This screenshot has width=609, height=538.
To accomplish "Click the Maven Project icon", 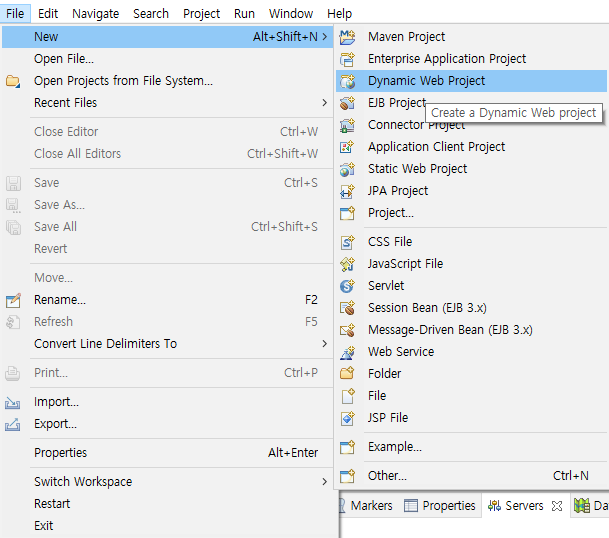I will [x=347, y=37].
